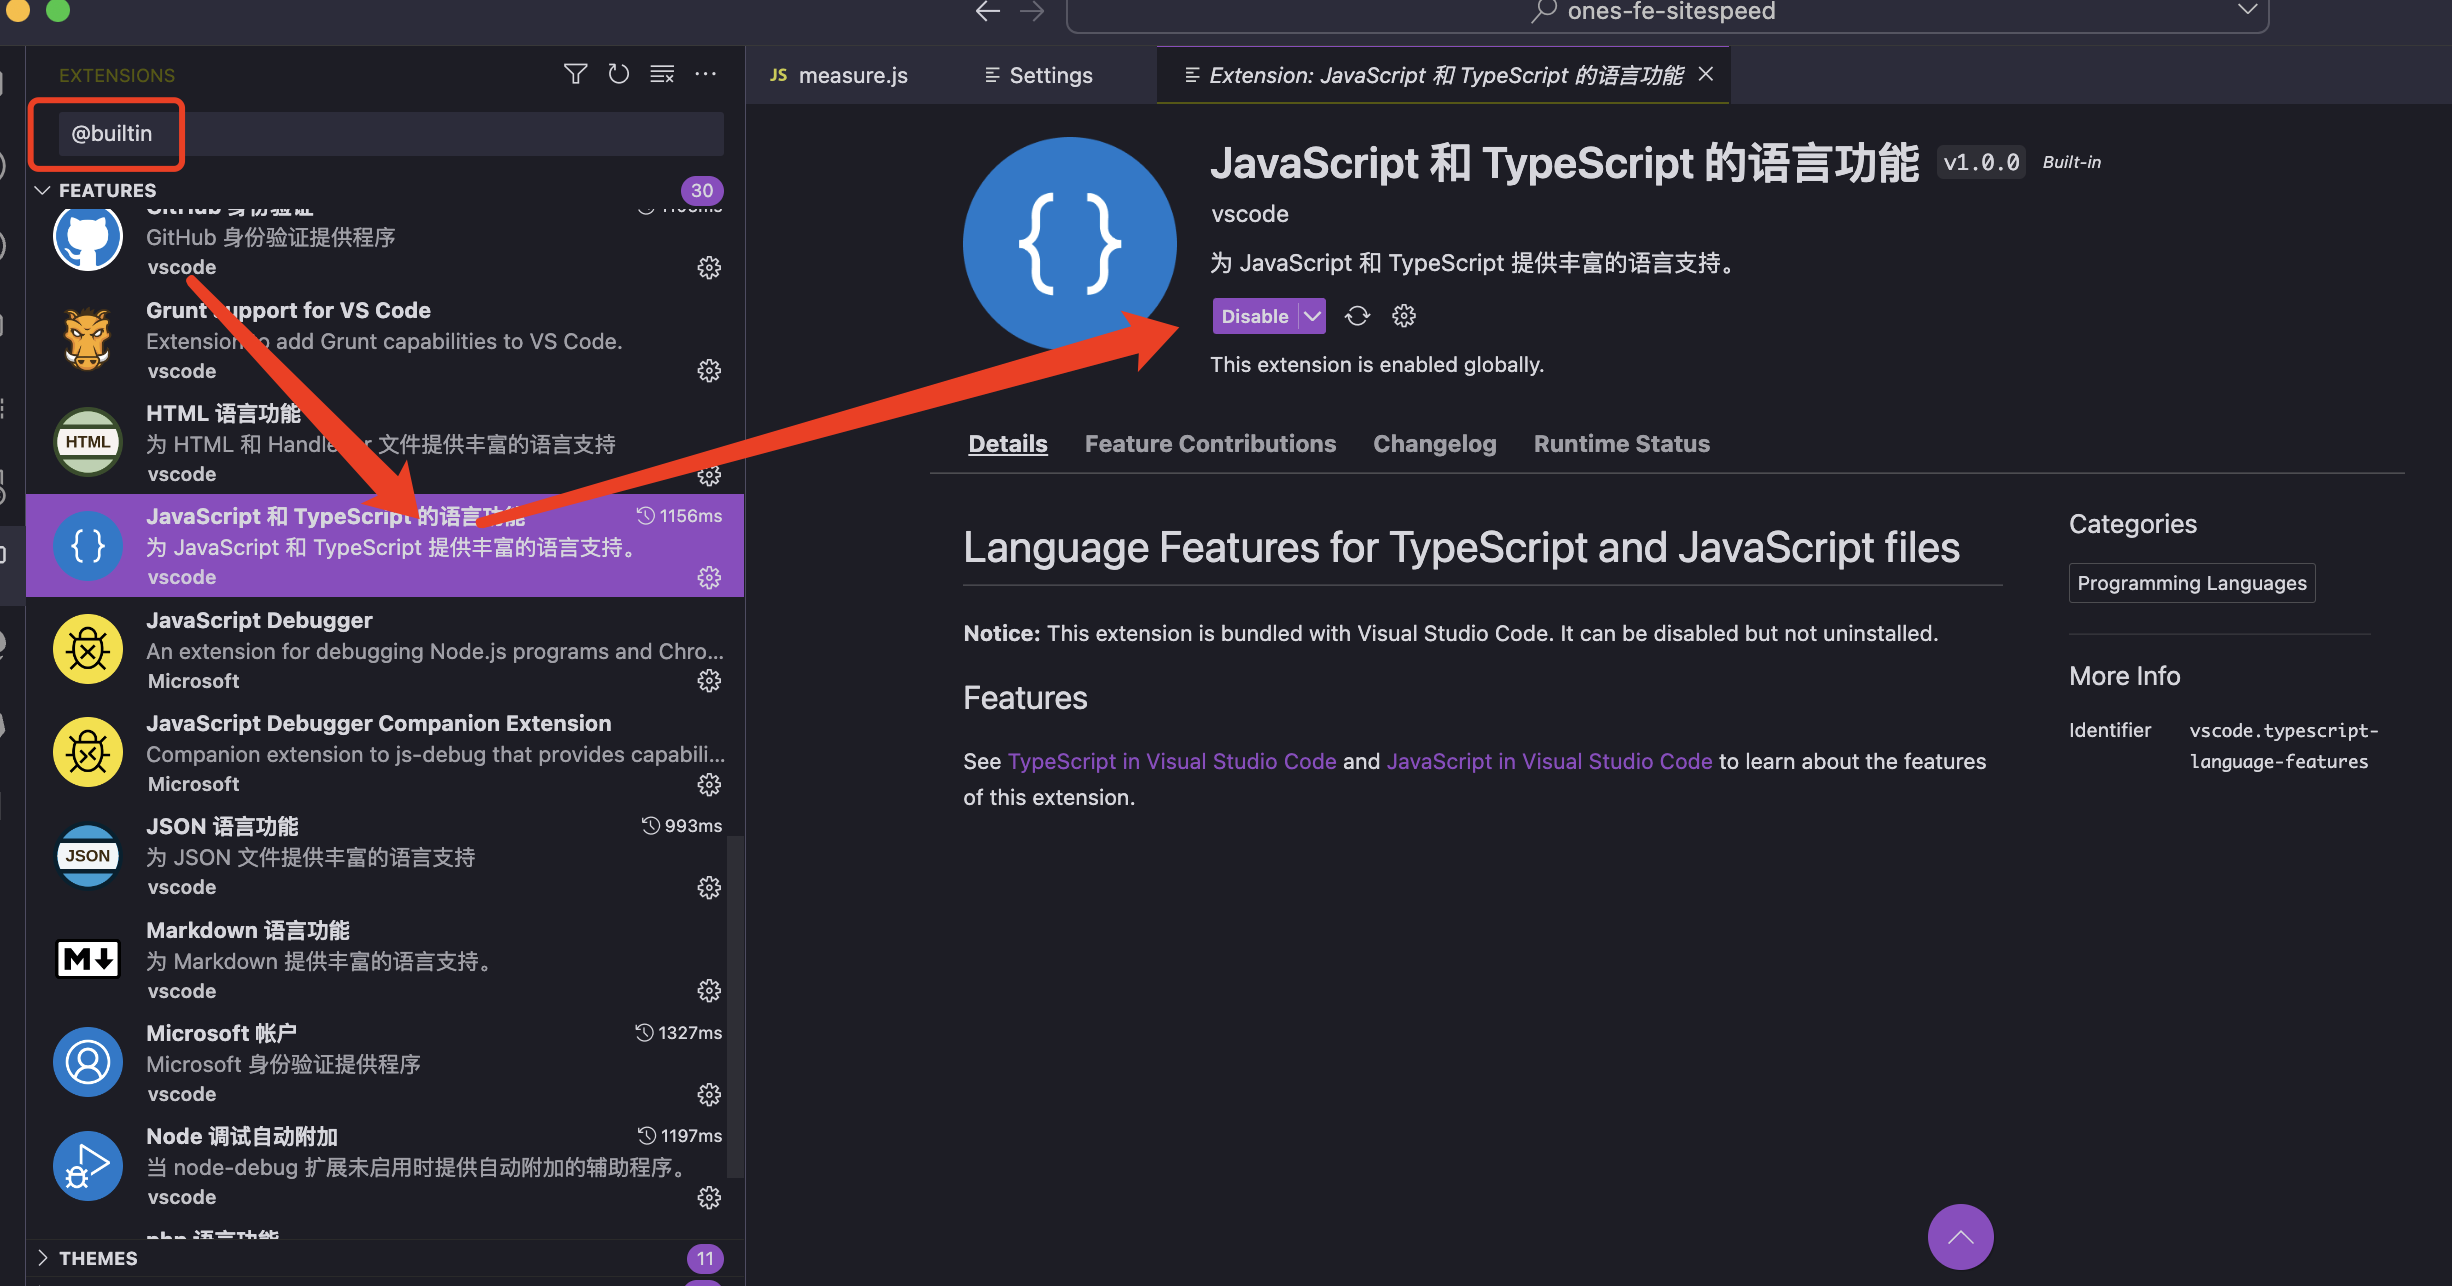Click the 1327ms activation time label
2452x1286 pixels.
click(x=679, y=1033)
